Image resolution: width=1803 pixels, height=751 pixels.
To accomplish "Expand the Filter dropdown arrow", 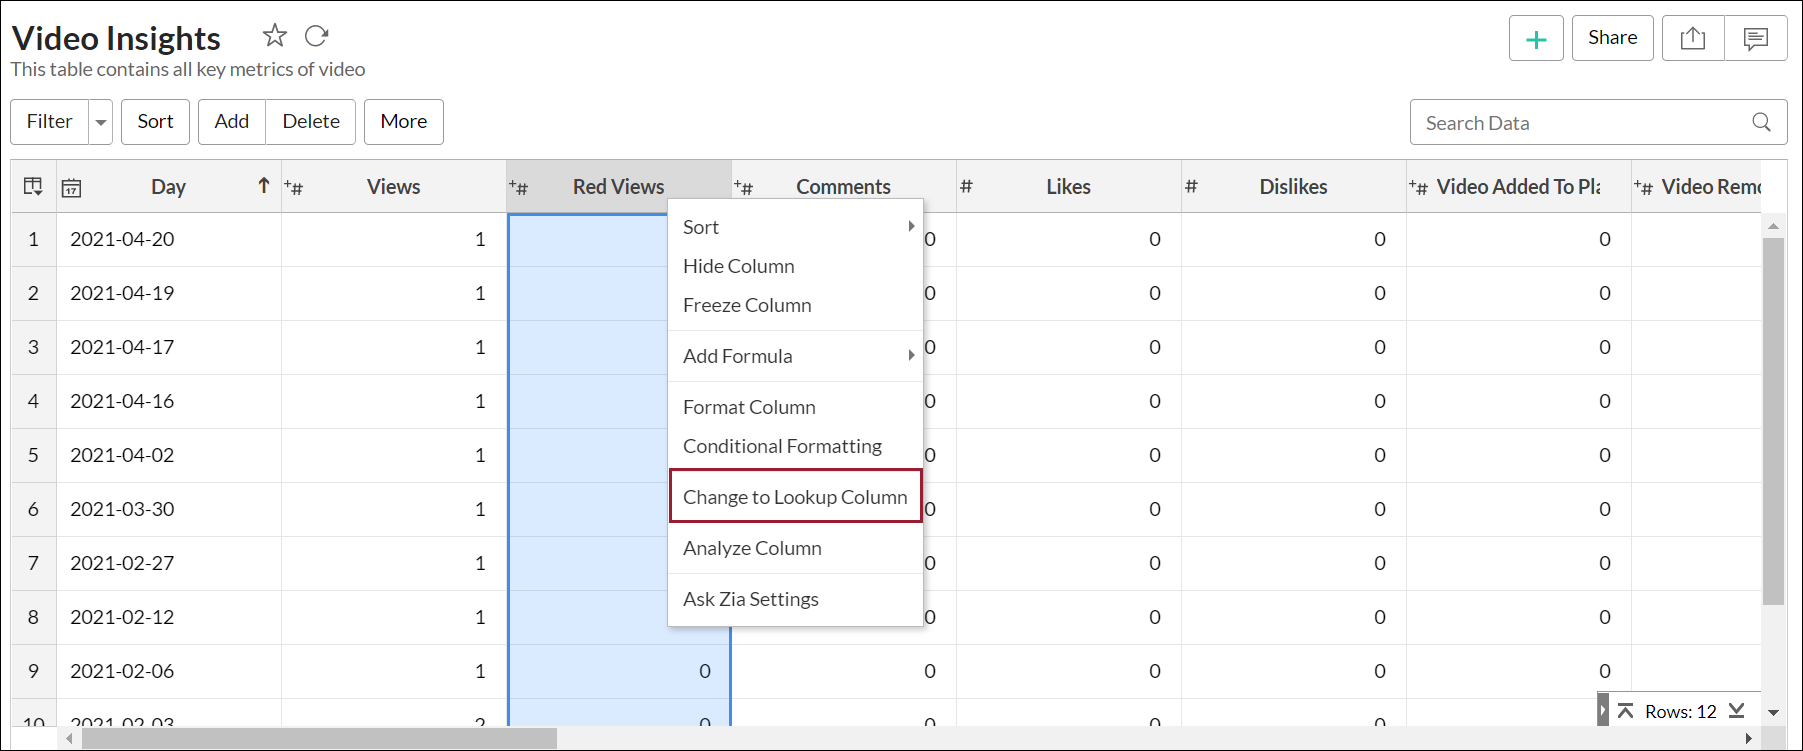I will [101, 122].
